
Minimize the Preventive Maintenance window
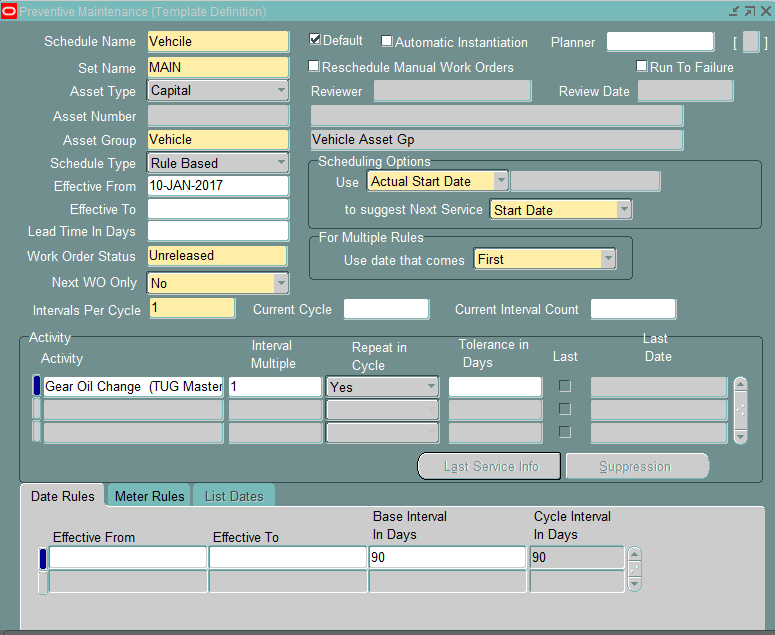(x=734, y=11)
